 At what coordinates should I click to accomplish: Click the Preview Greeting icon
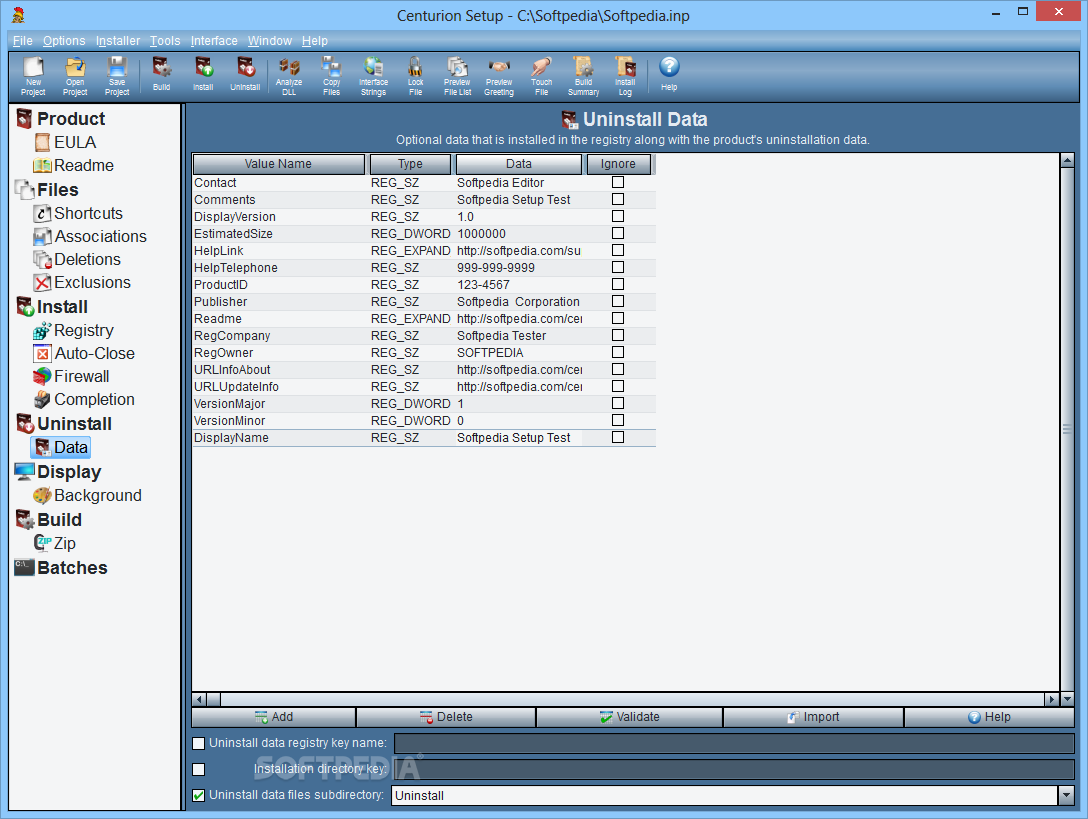click(499, 76)
